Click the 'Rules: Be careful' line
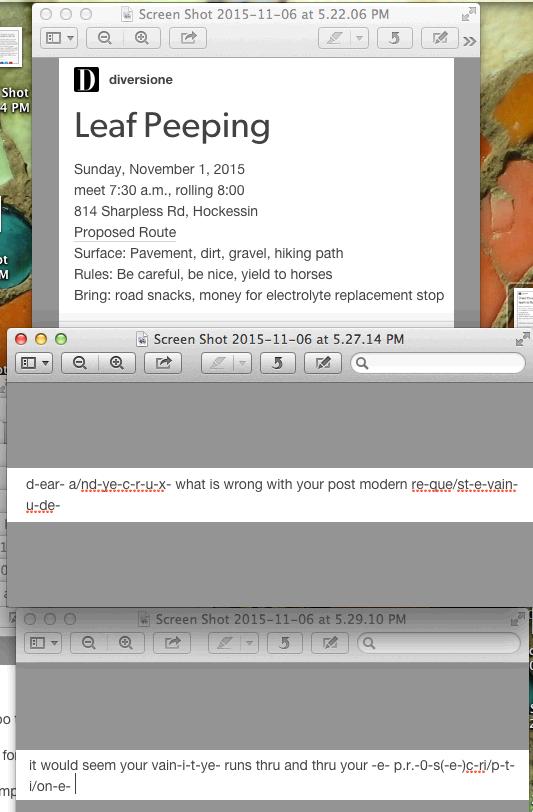Screen dimensions: 533x812 pyautogui.click(x=203, y=274)
